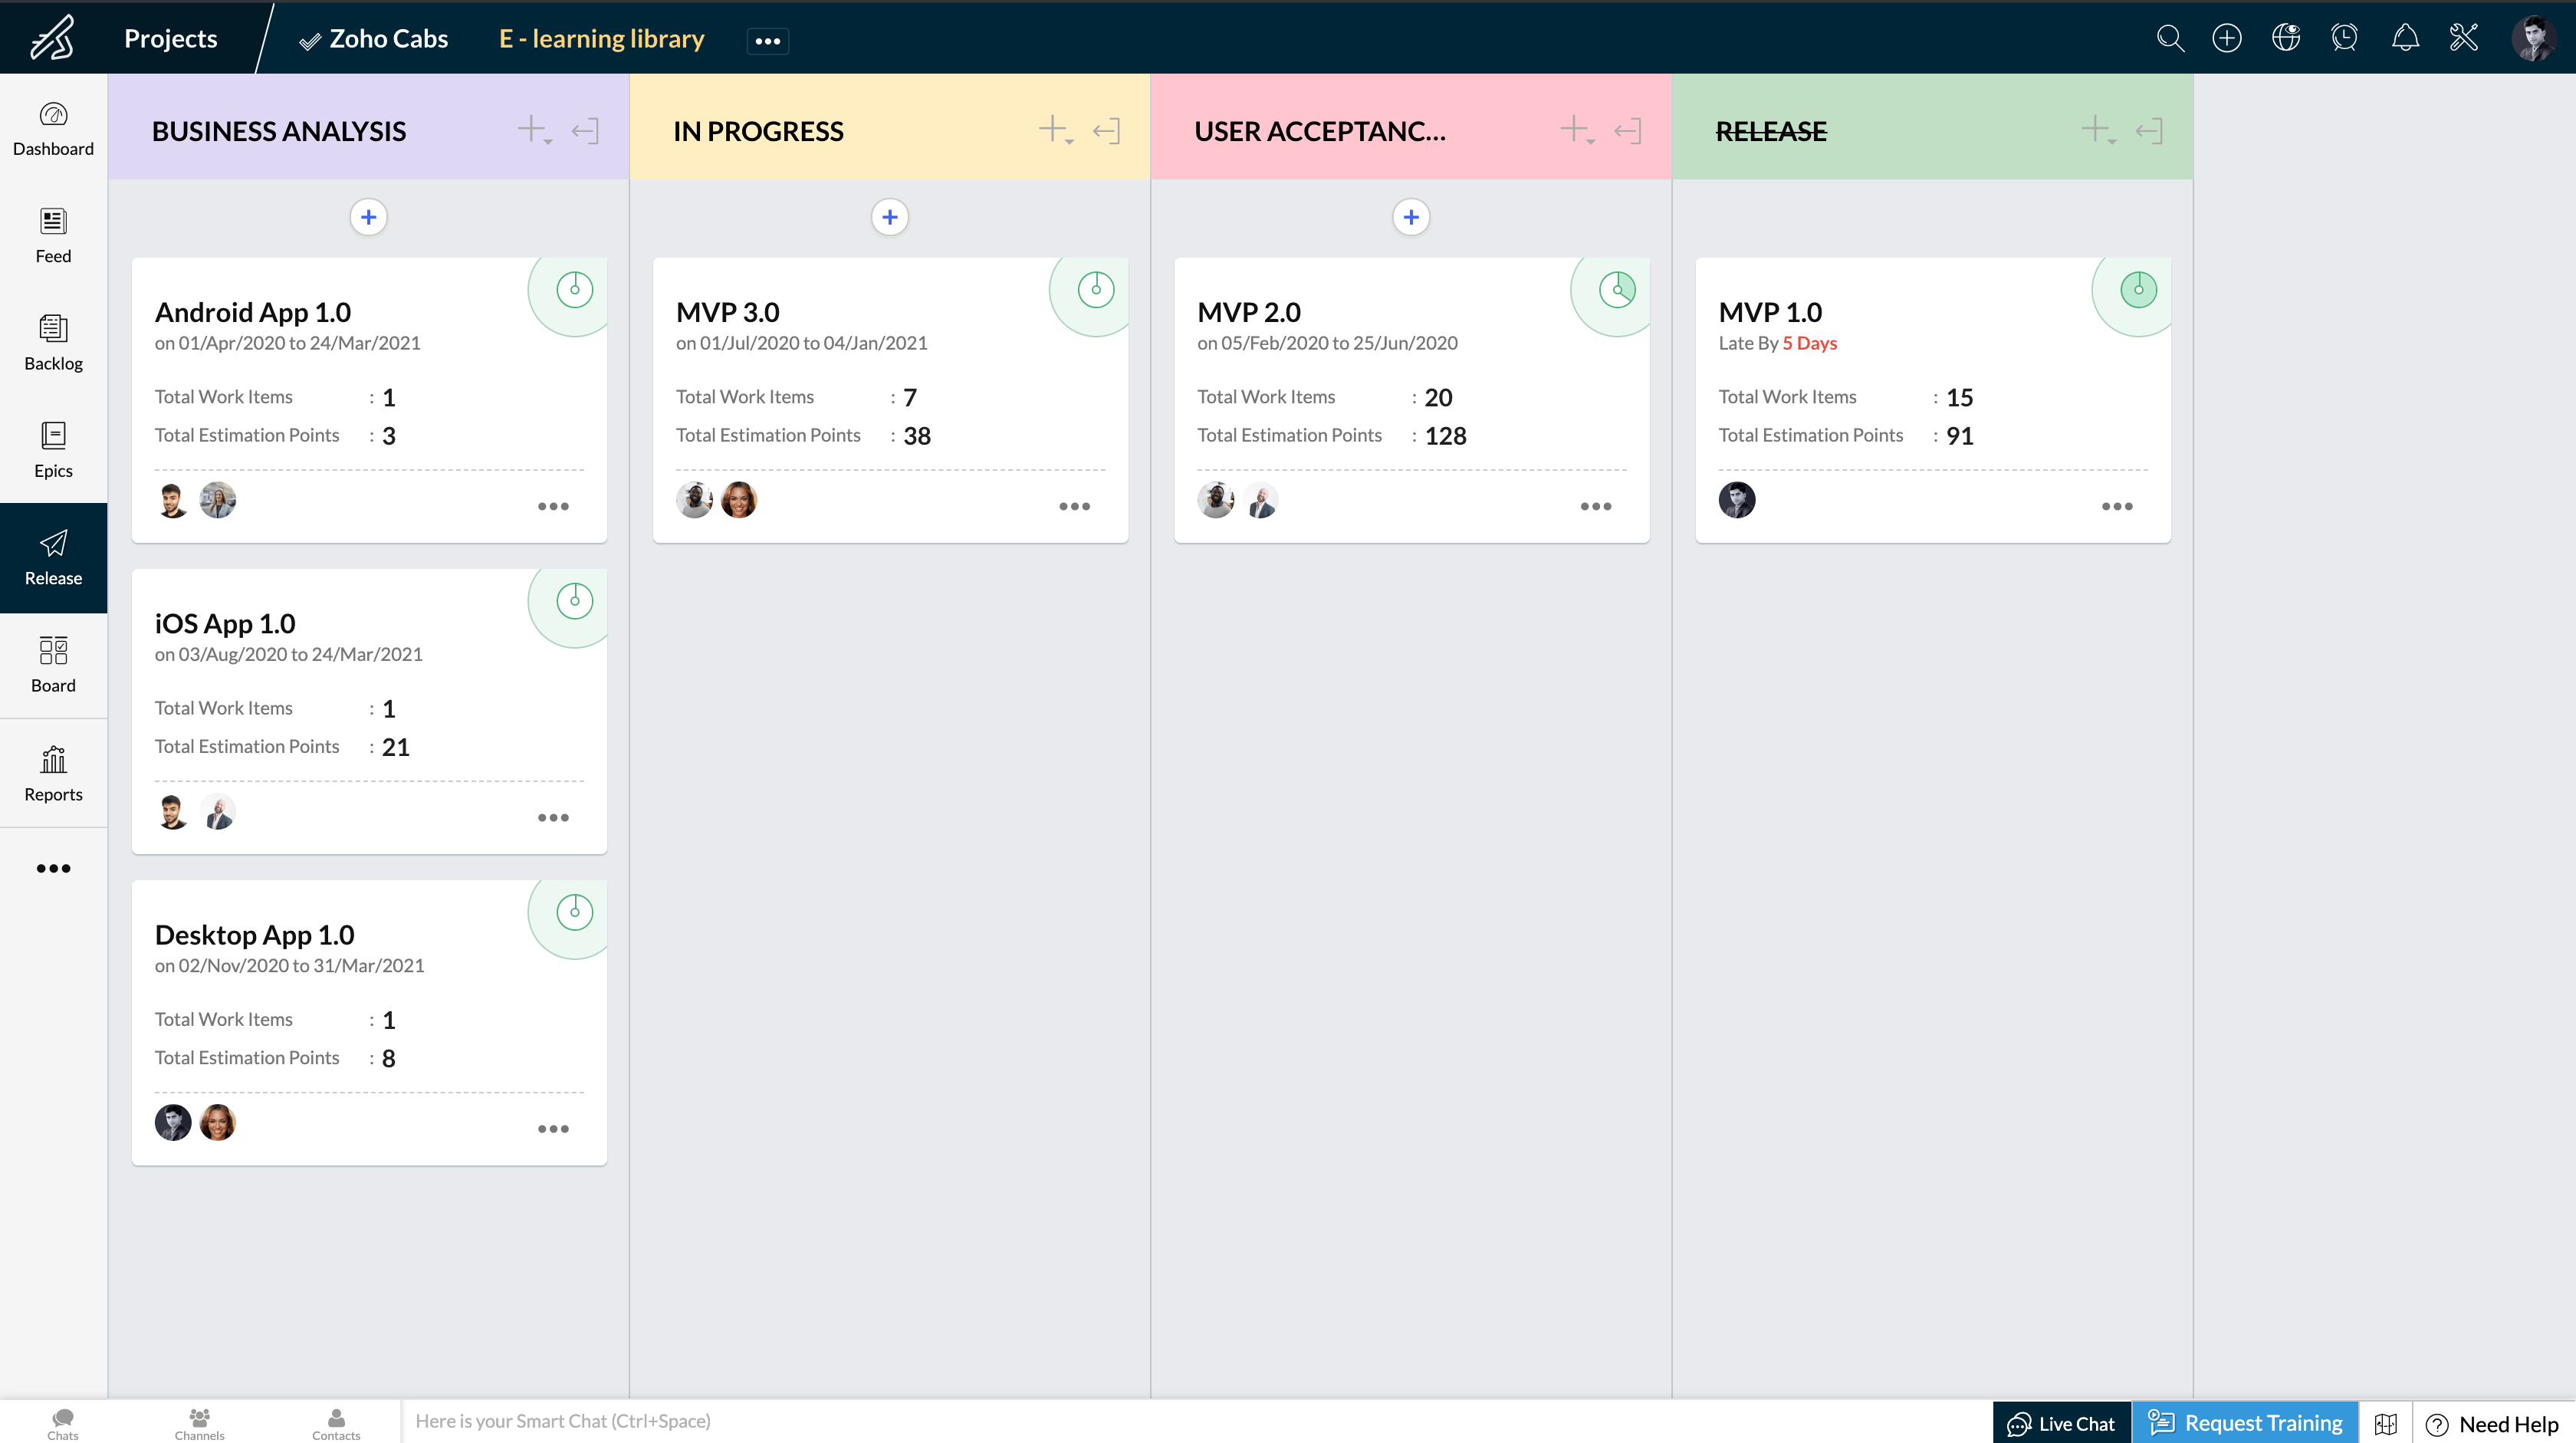Open add dropdown in Business Analysis header

pyautogui.click(x=534, y=130)
